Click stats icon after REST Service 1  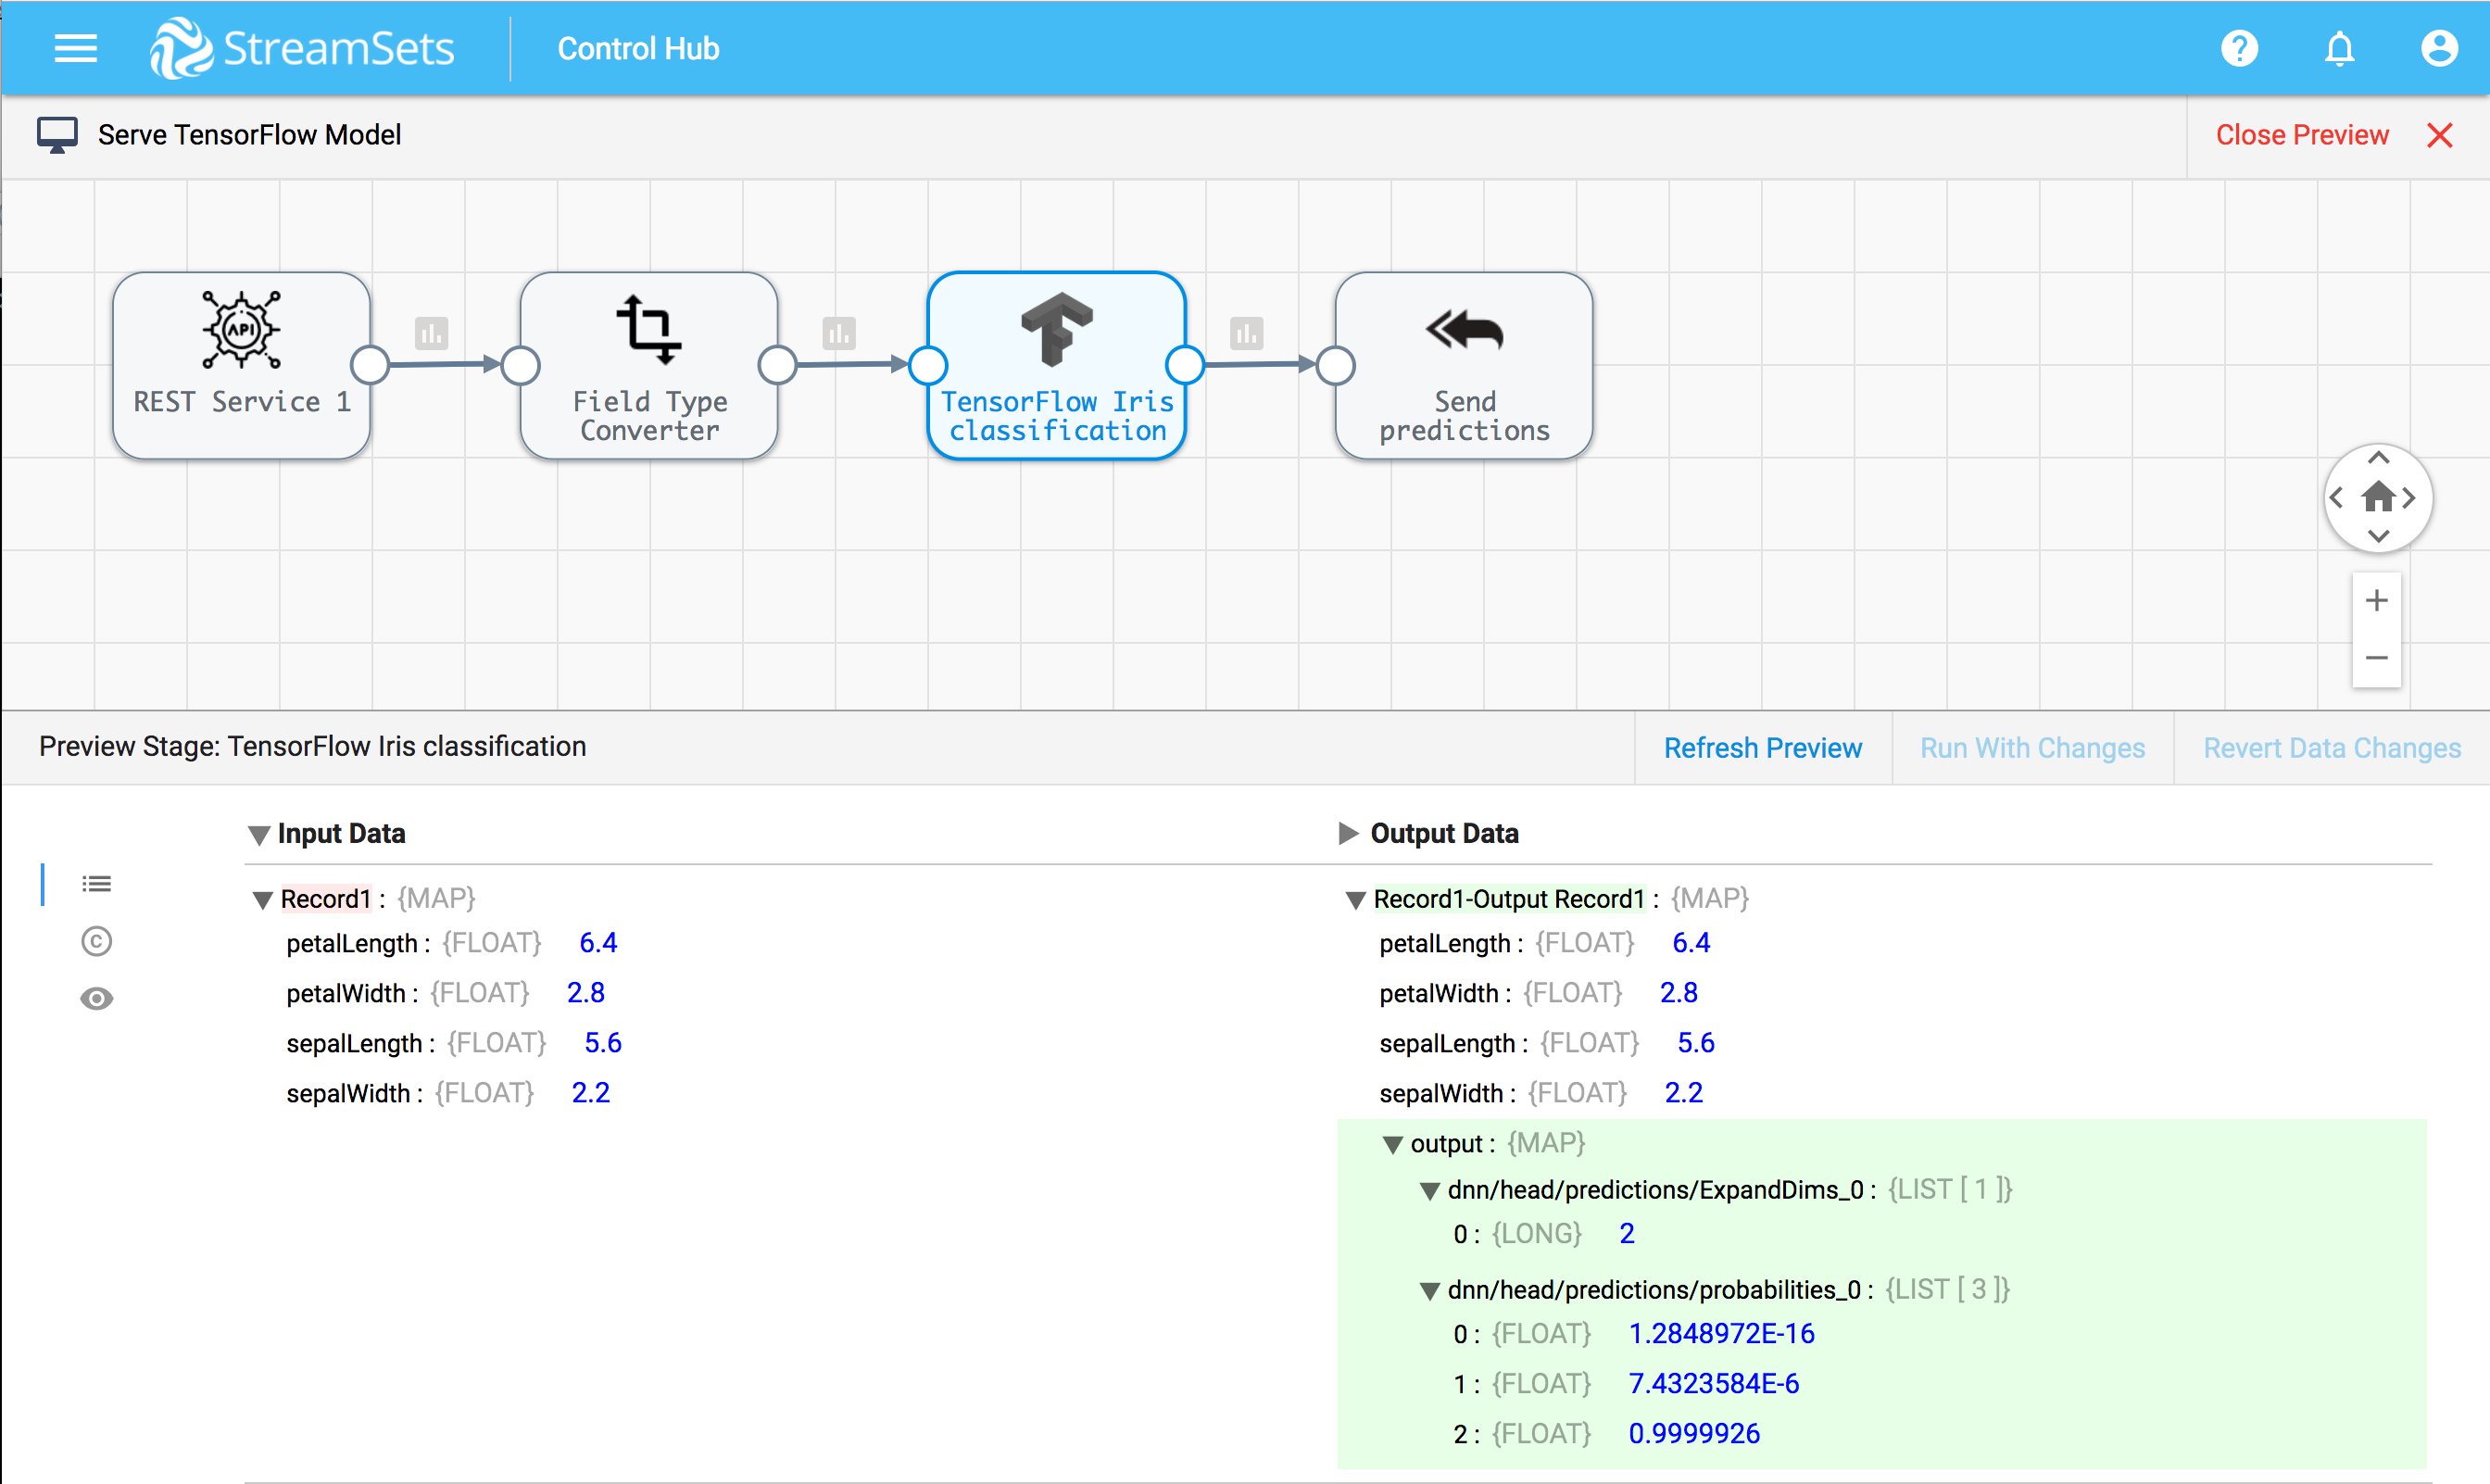(x=431, y=333)
